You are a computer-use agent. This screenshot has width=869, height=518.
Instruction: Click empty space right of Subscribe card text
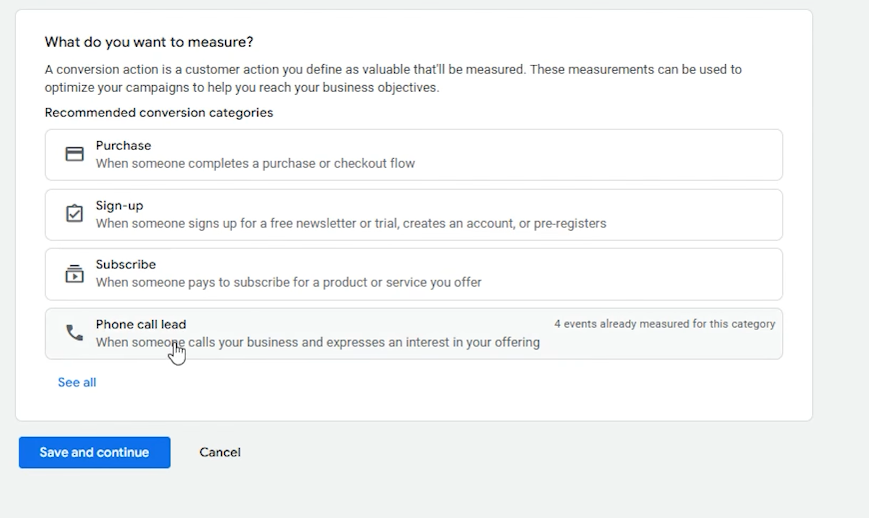[632, 274]
